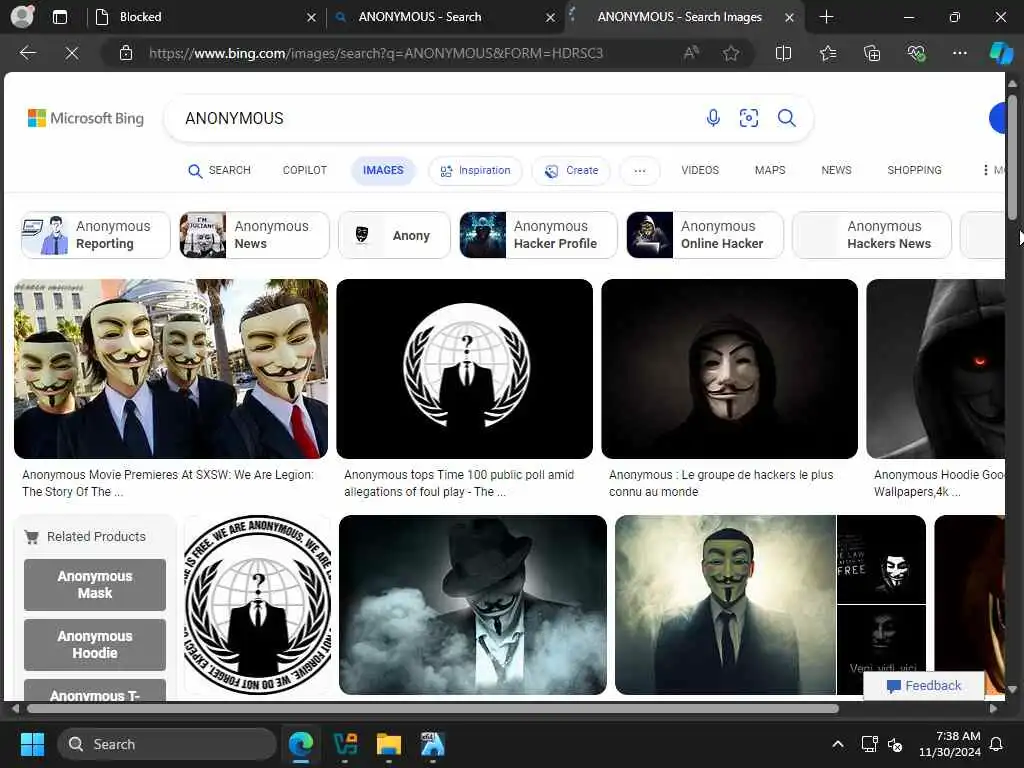
Task: Open File Explorer from the taskbar
Action: tap(389, 744)
